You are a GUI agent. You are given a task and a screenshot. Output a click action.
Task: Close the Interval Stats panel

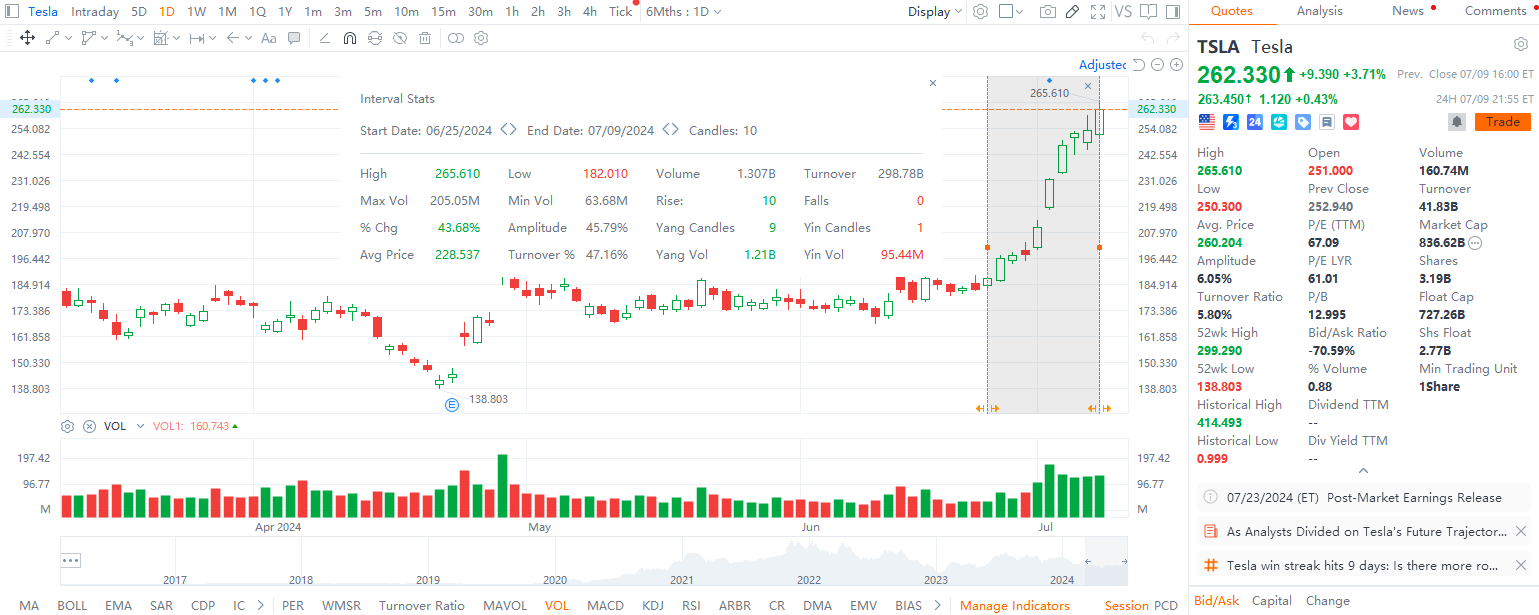933,84
